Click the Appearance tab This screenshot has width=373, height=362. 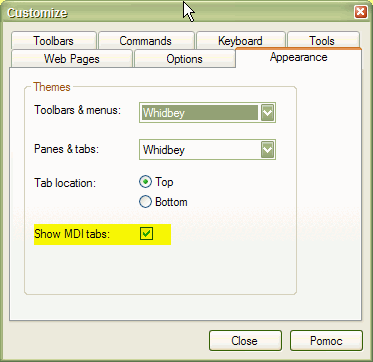pyautogui.click(x=299, y=57)
